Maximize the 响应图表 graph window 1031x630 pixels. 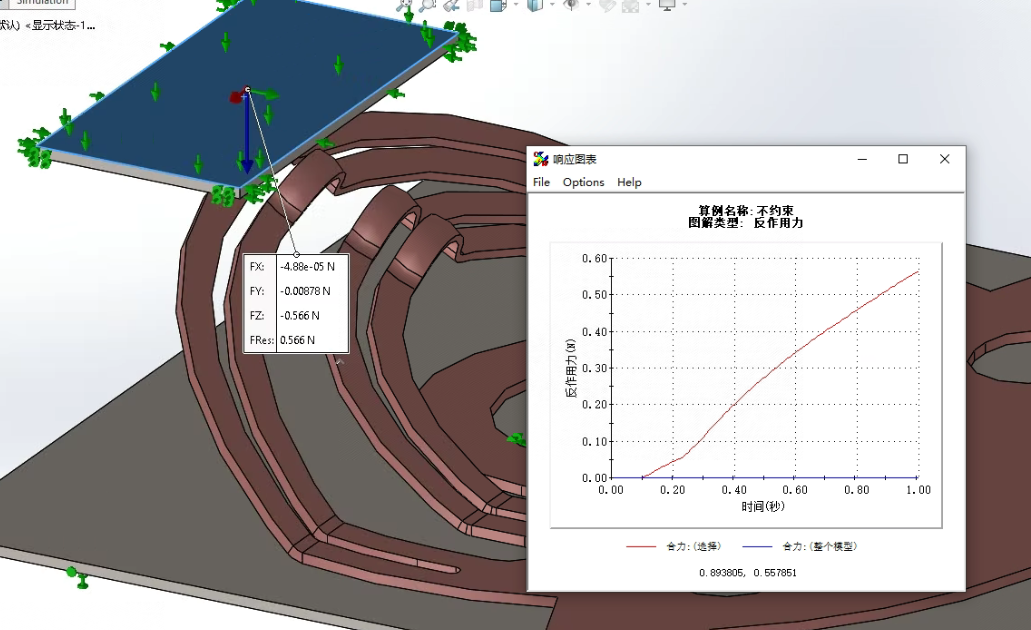(x=903, y=159)
